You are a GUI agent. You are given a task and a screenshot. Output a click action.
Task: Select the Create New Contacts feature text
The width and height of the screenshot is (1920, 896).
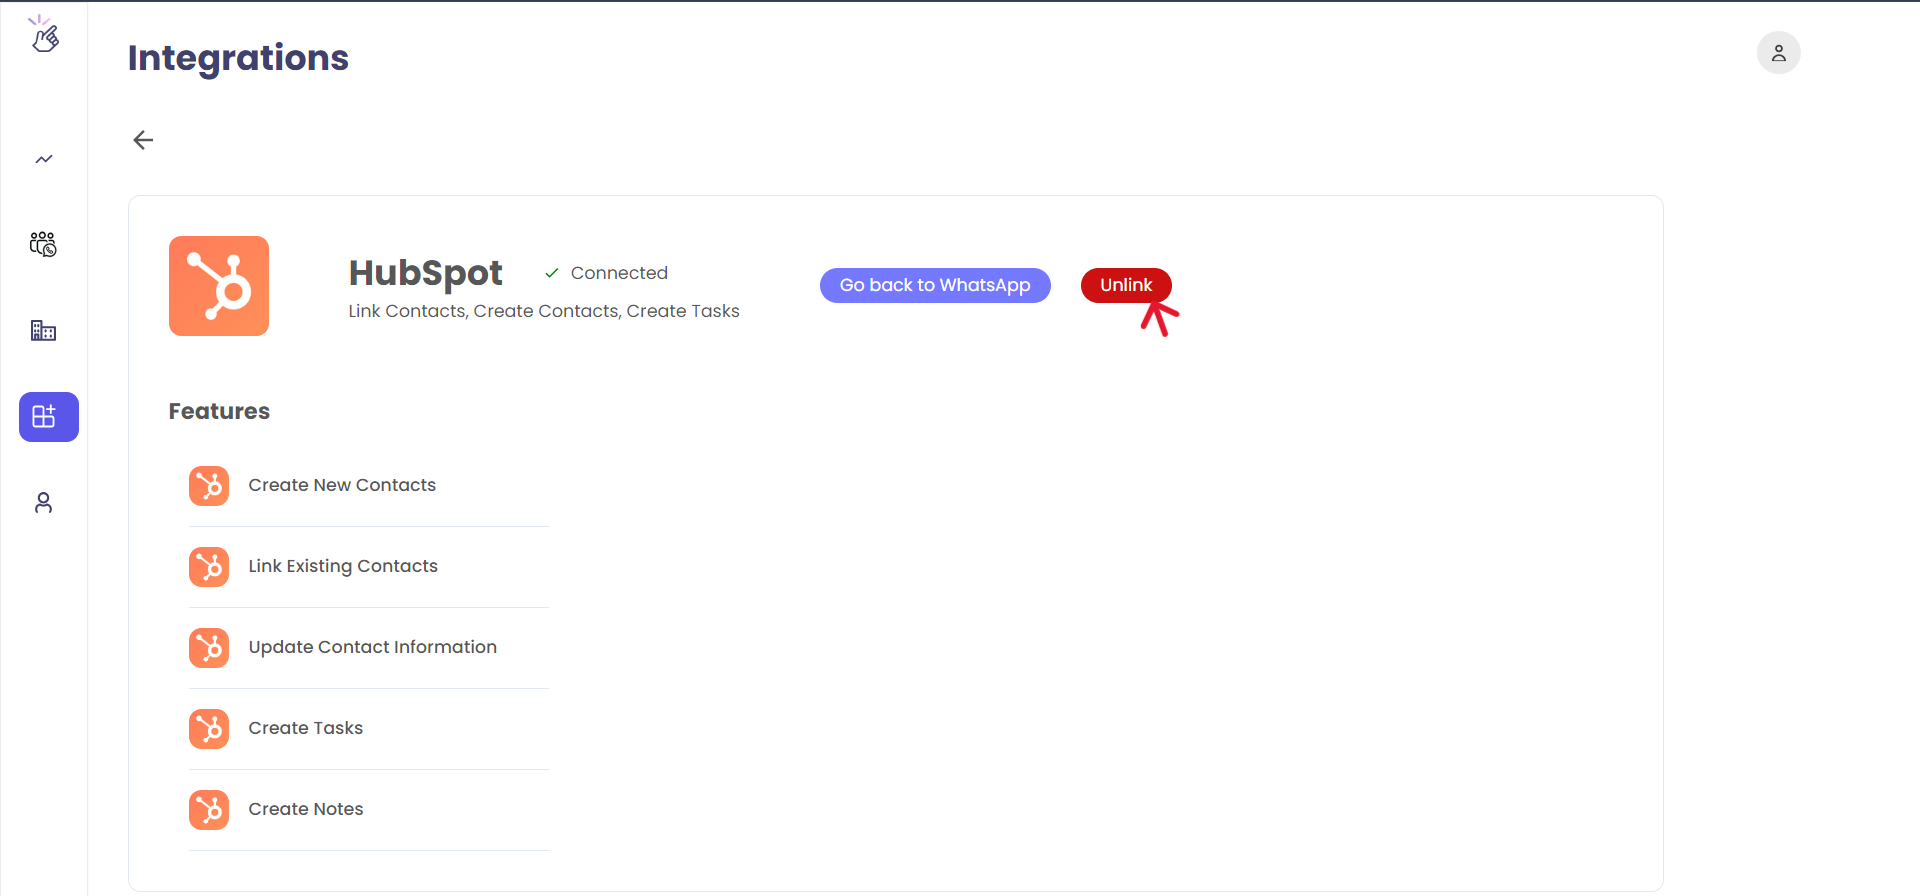pyautogui.click(x=342, y=485)
